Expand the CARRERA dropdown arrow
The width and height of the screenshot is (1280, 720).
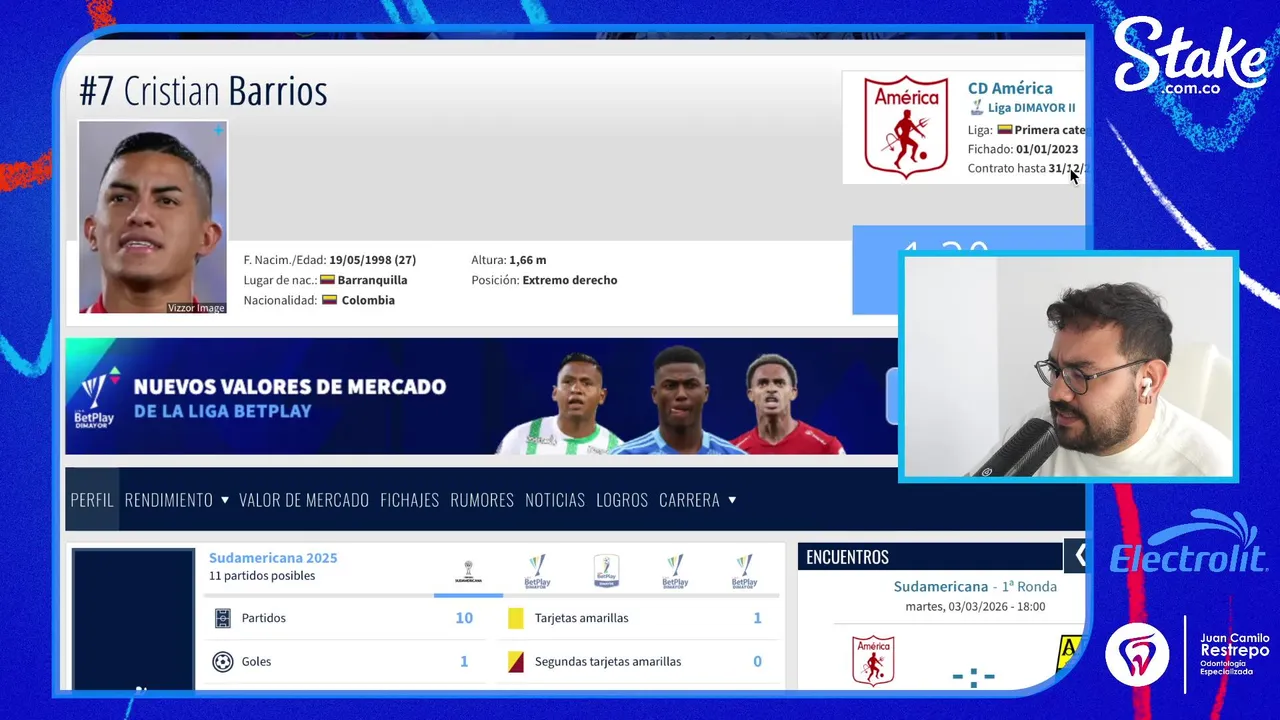click(x=732, y=500)
